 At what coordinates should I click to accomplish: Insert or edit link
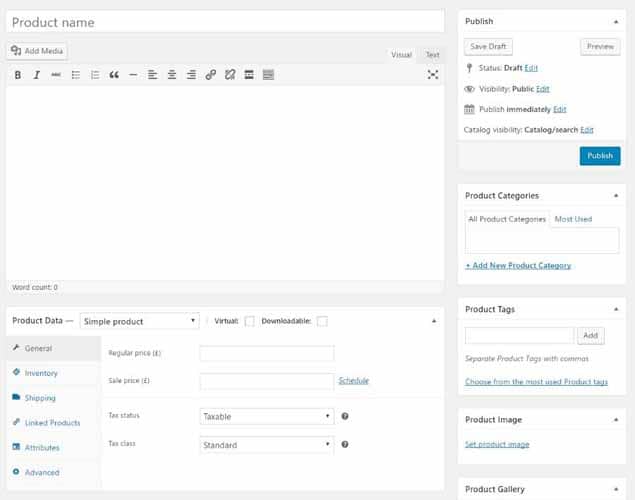(x=211, y=75)
